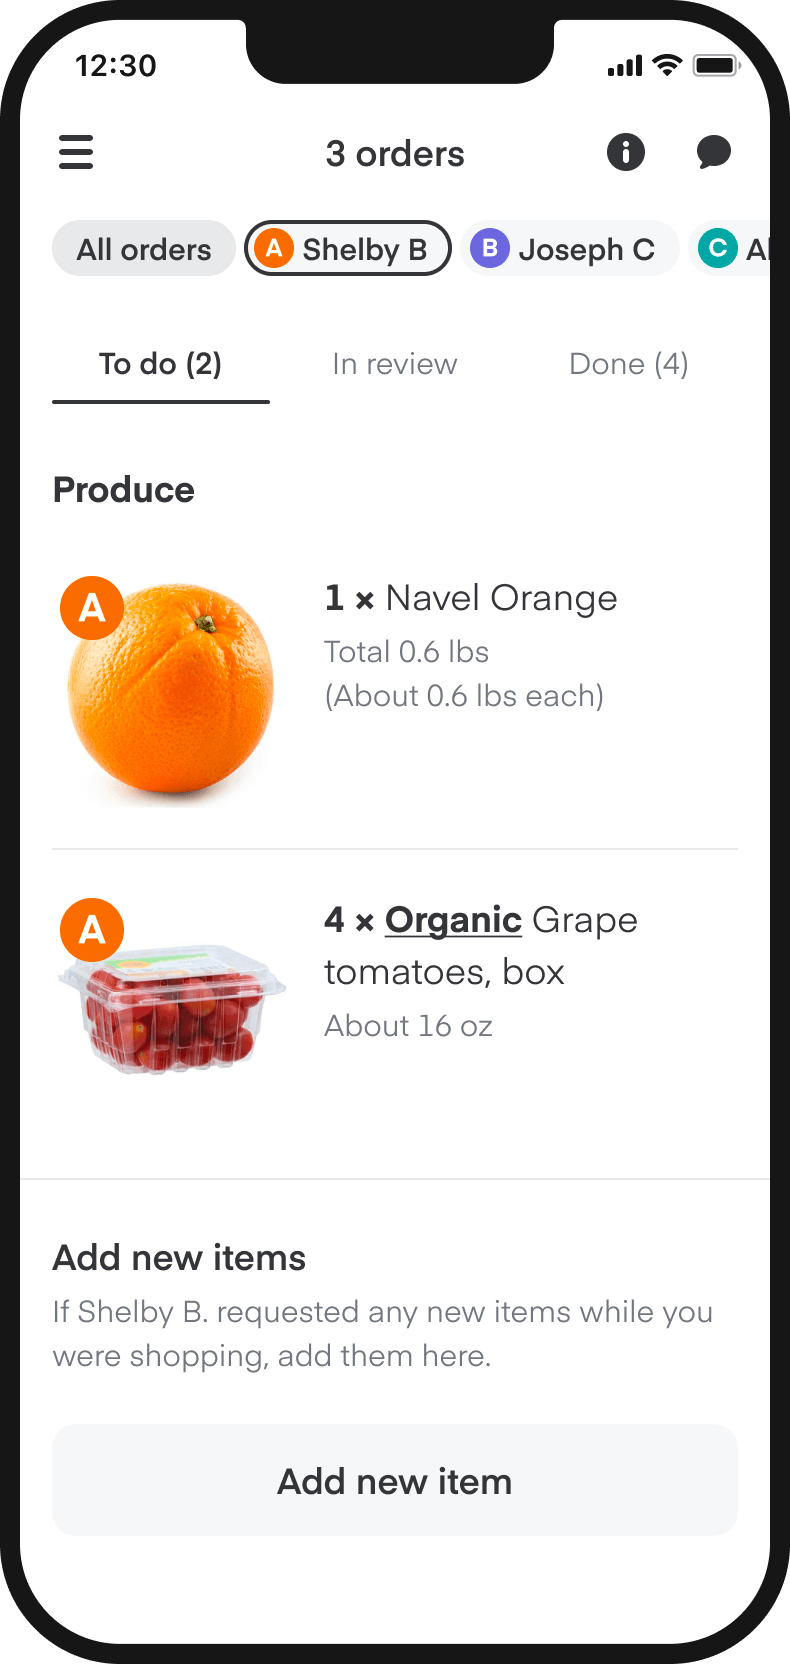790x1664 pixels.
Task: Tap the purple B avatar for Joseph
Action: [490, 248]
